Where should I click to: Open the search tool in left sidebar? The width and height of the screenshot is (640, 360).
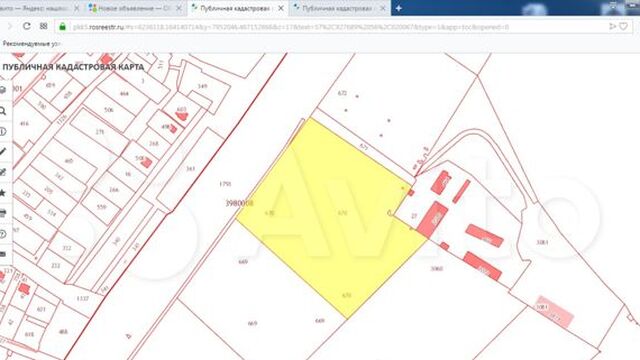(x=3, y=111)
